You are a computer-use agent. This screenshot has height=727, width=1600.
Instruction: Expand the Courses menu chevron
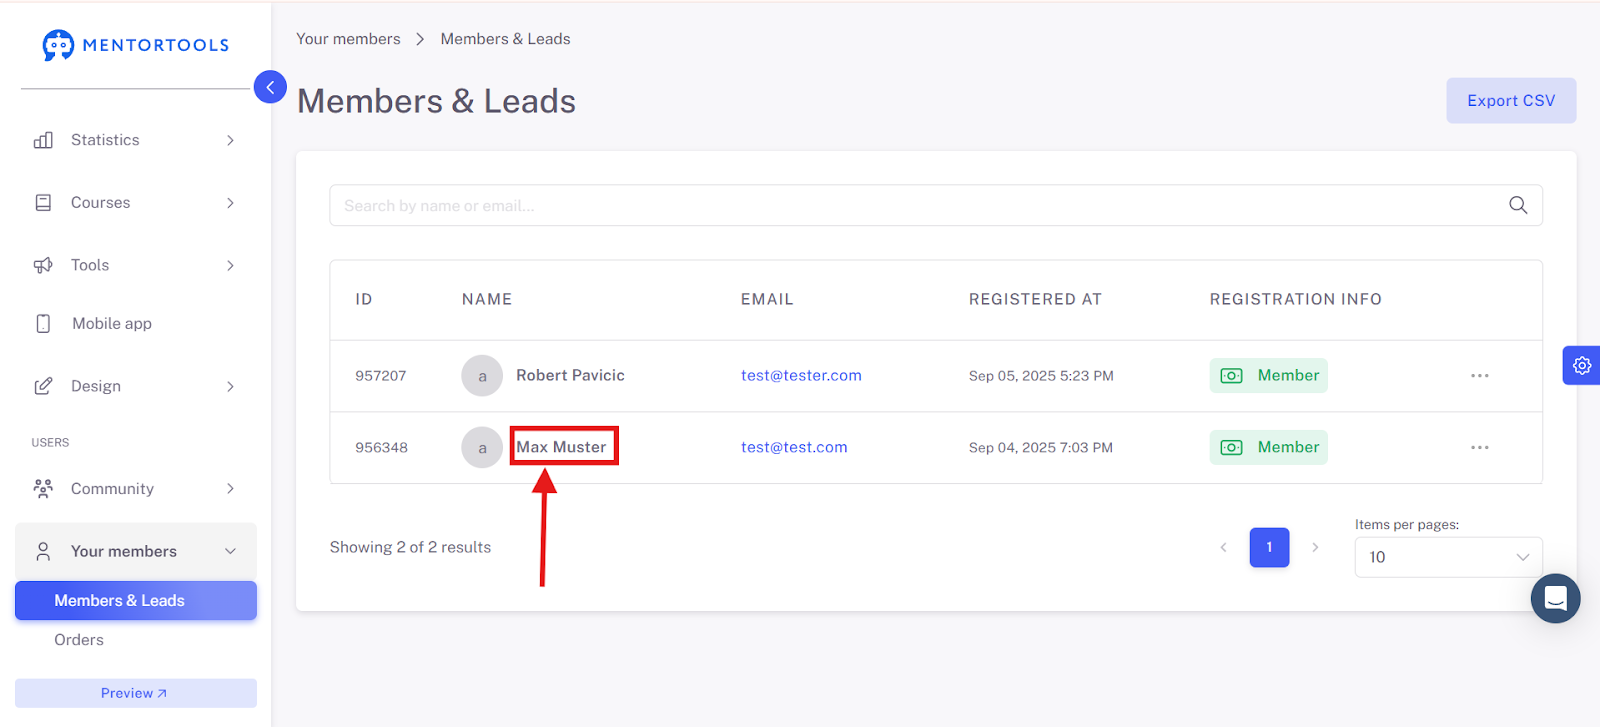pyautogui.click(x=230, y=203)
